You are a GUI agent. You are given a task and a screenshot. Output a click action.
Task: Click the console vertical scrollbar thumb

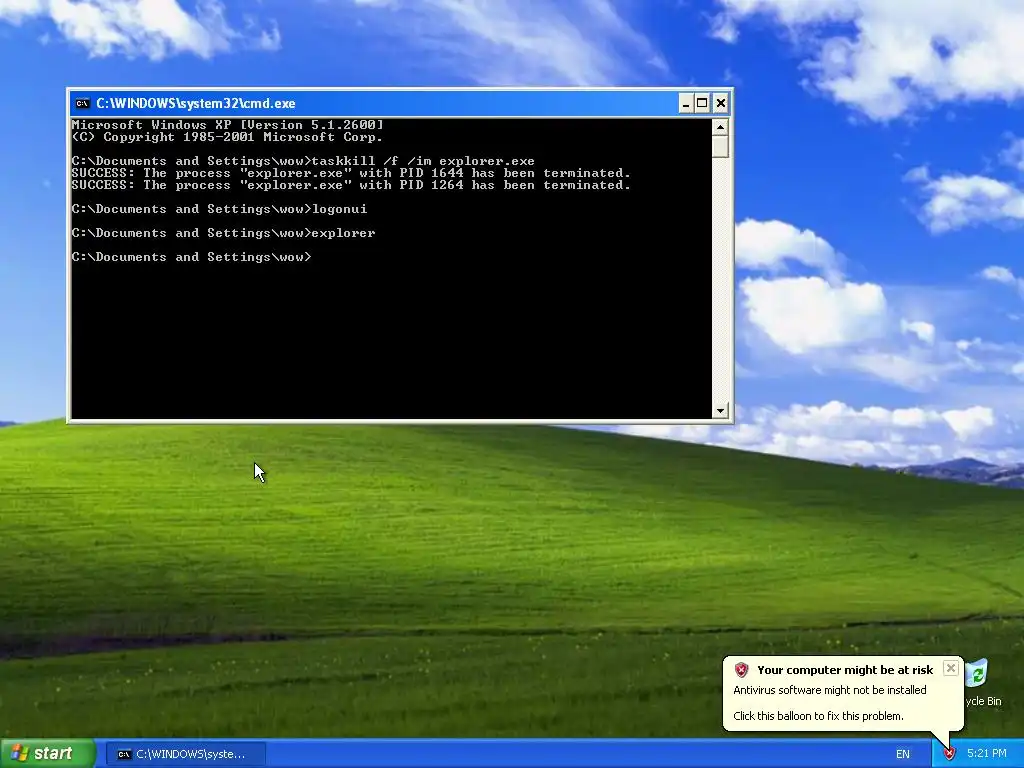(x=720, y=146)
